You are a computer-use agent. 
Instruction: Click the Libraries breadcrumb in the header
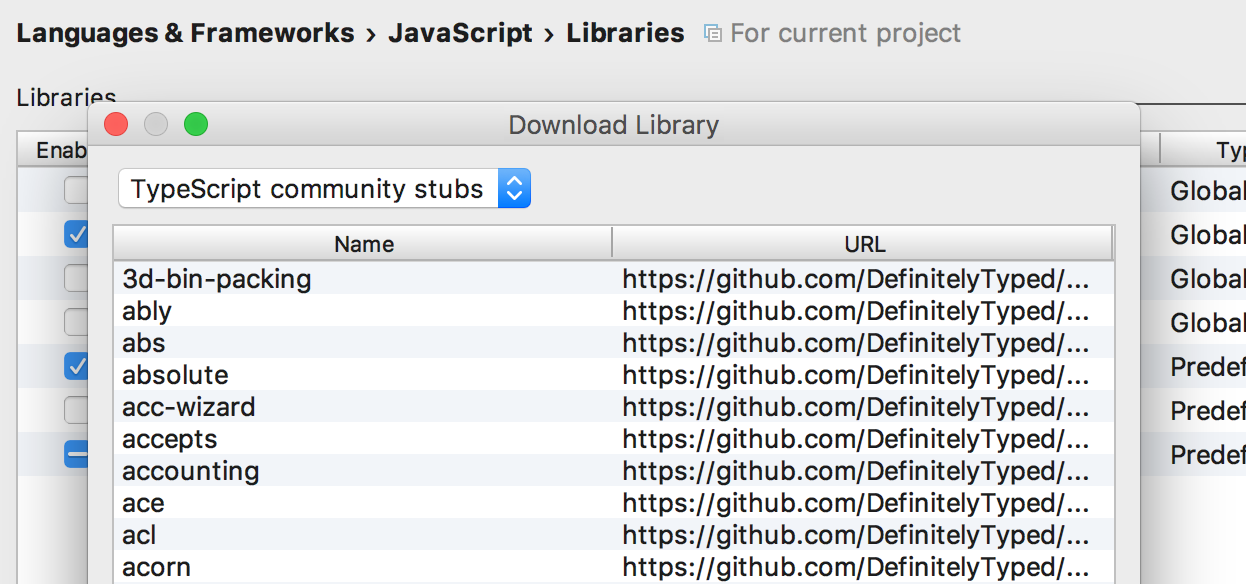click(x=626, y=33)
